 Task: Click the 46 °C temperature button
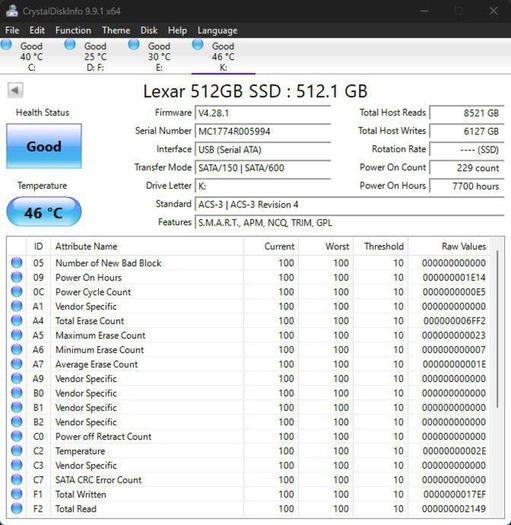pos(44,212)
